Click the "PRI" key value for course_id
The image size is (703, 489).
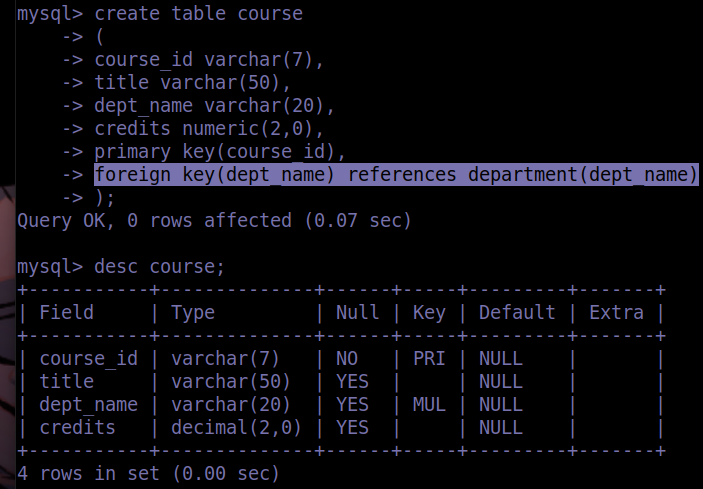tap(429, 358)
